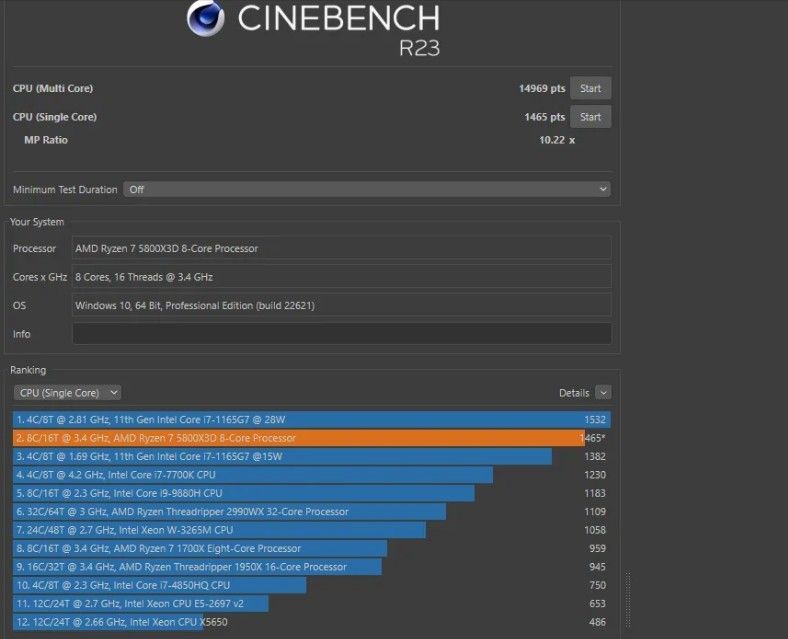
Task: Select ranking row Xeon E5-2697 v2
Action: (x=312, y=603)
